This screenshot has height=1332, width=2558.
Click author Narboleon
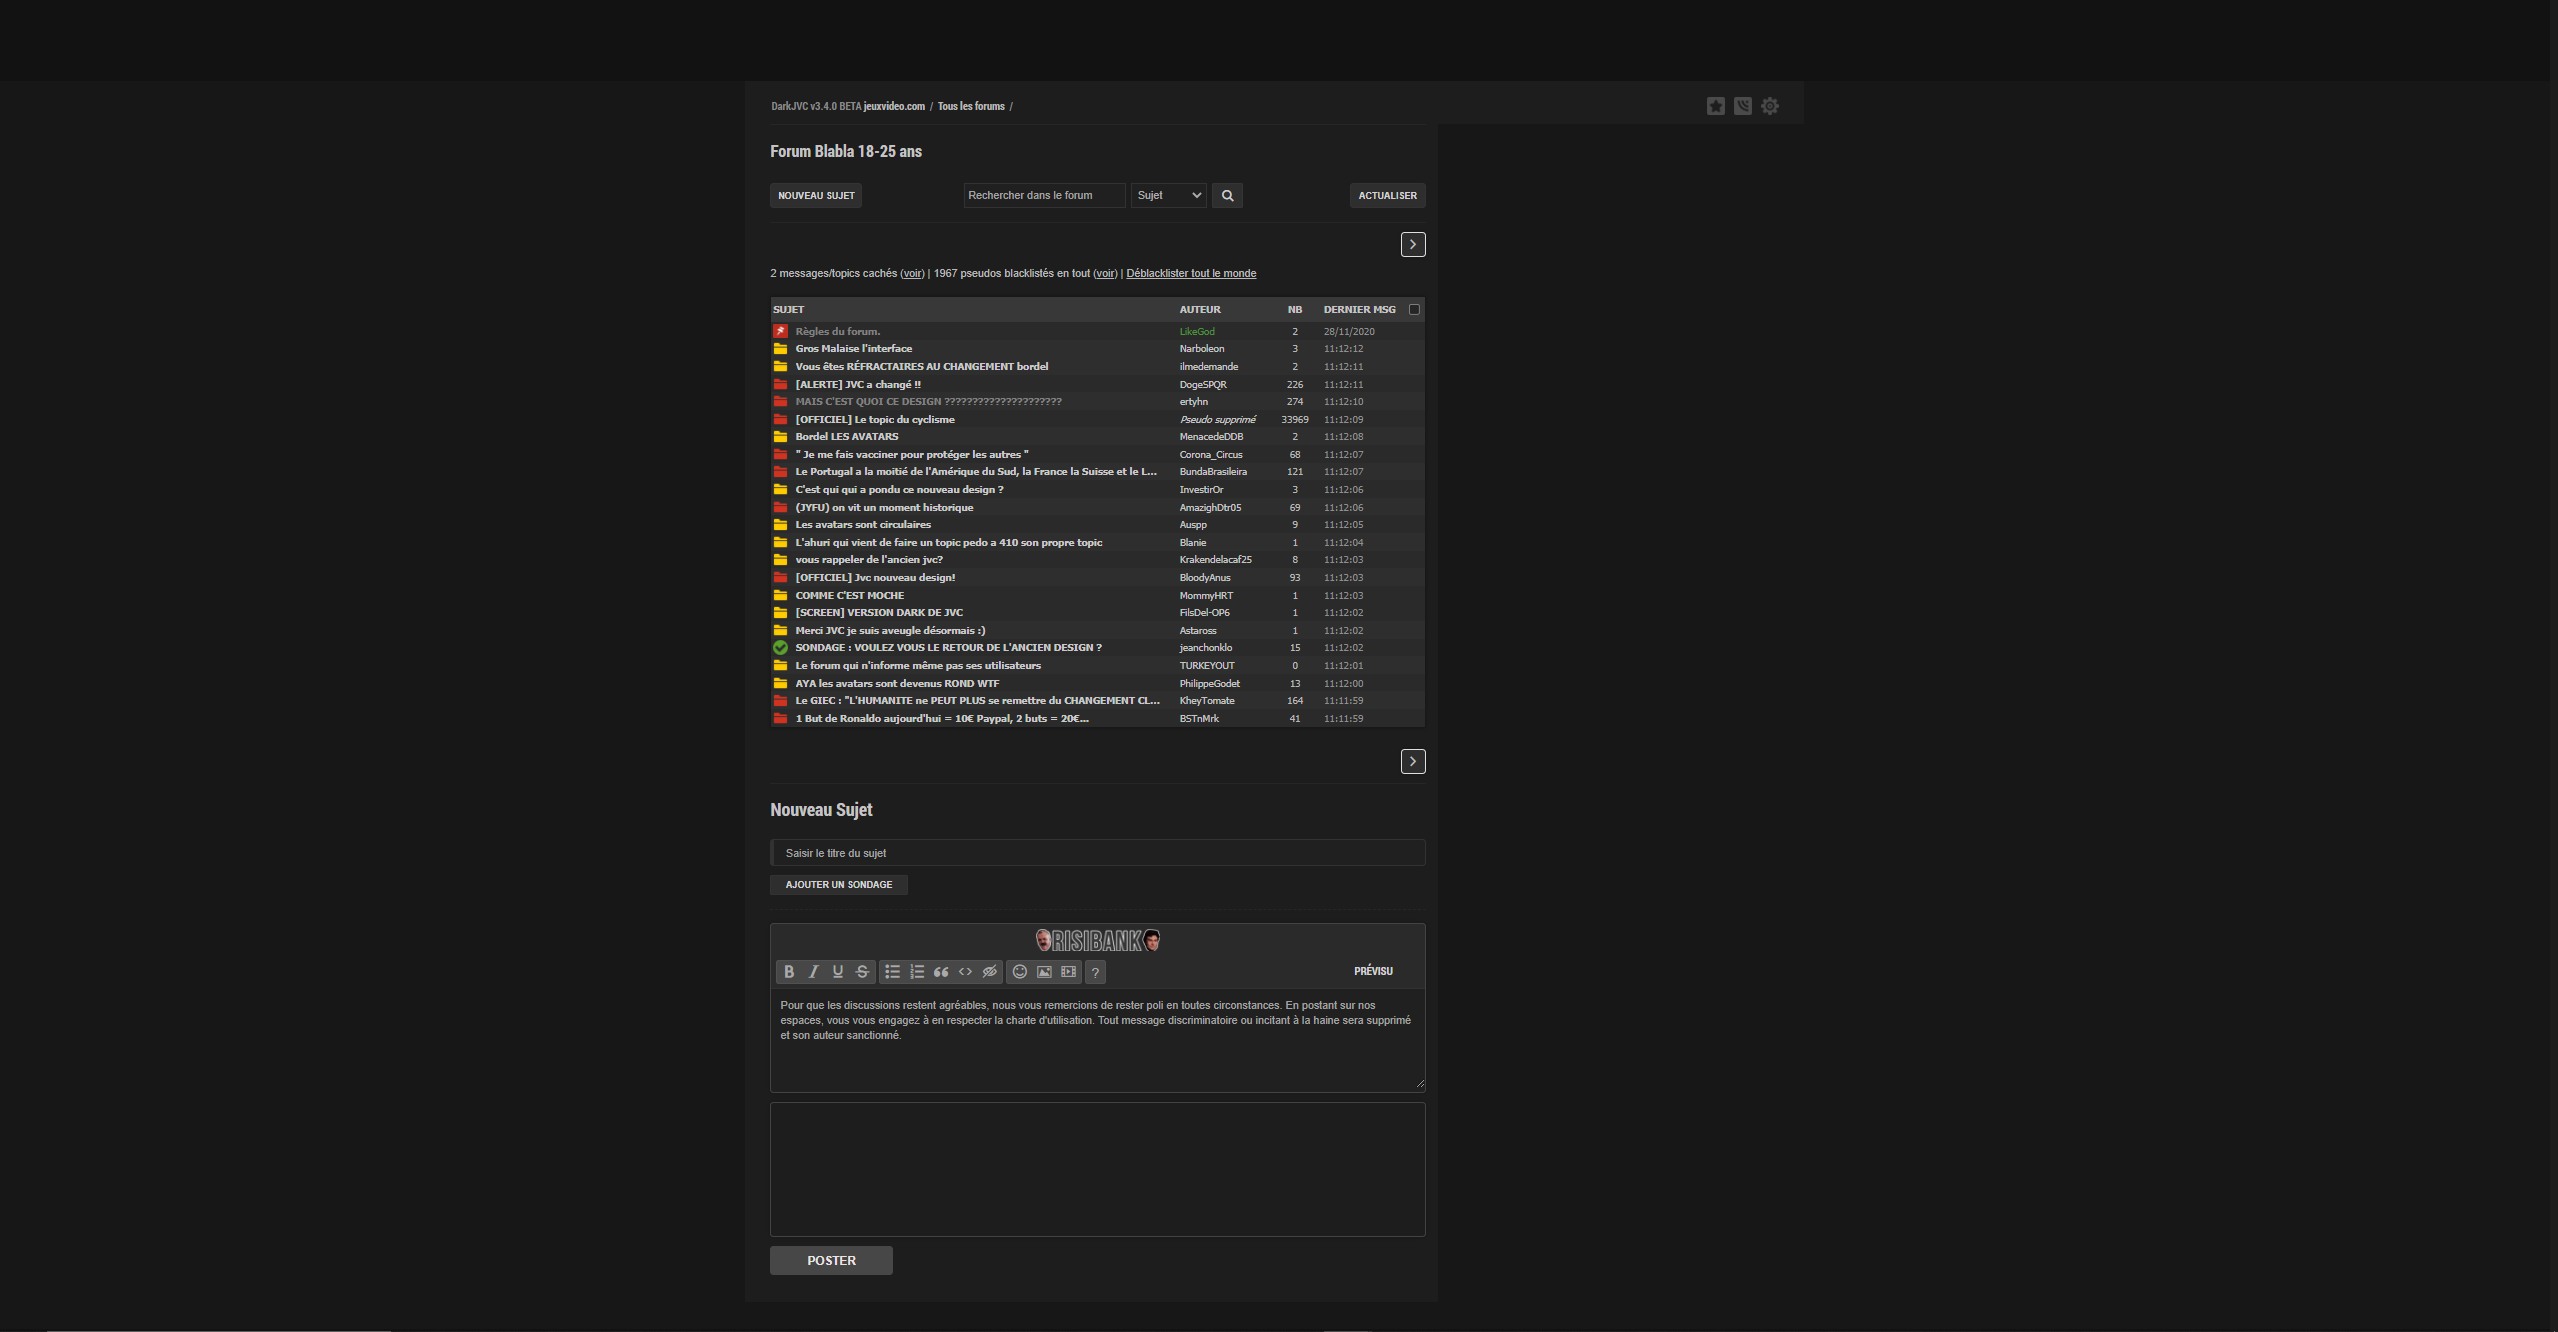pos(1201,349)
